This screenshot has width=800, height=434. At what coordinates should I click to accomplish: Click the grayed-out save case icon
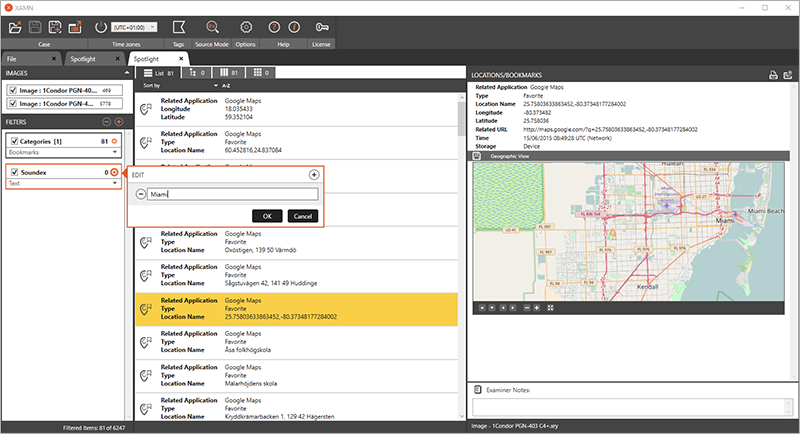coord(35,27)
